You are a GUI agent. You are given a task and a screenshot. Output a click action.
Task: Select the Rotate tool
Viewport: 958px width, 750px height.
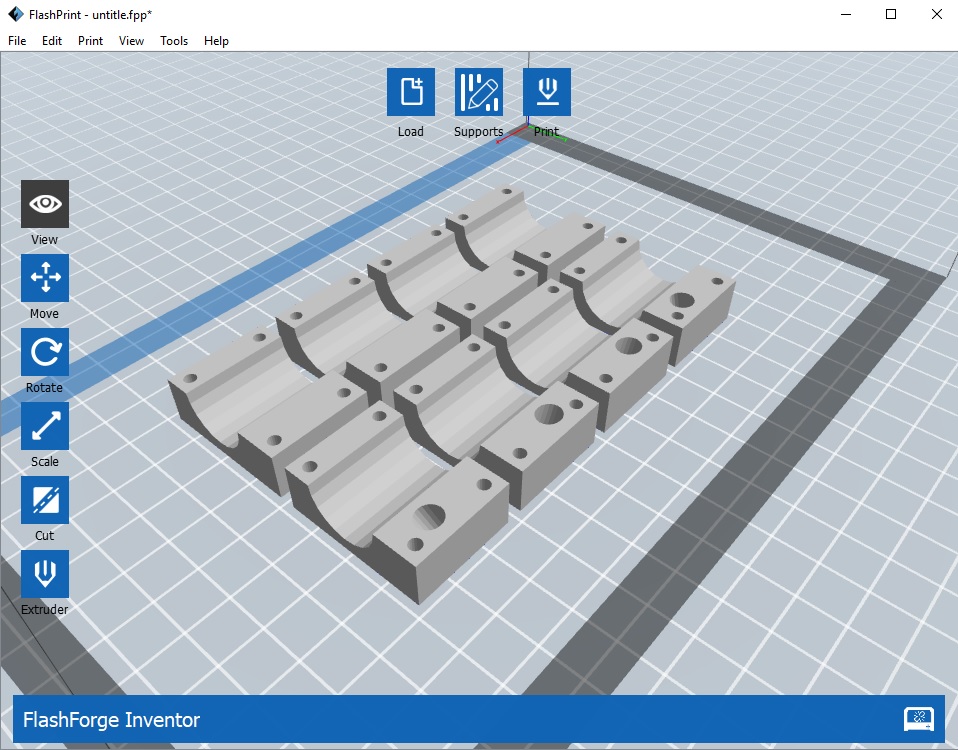[x=45, y=352]
